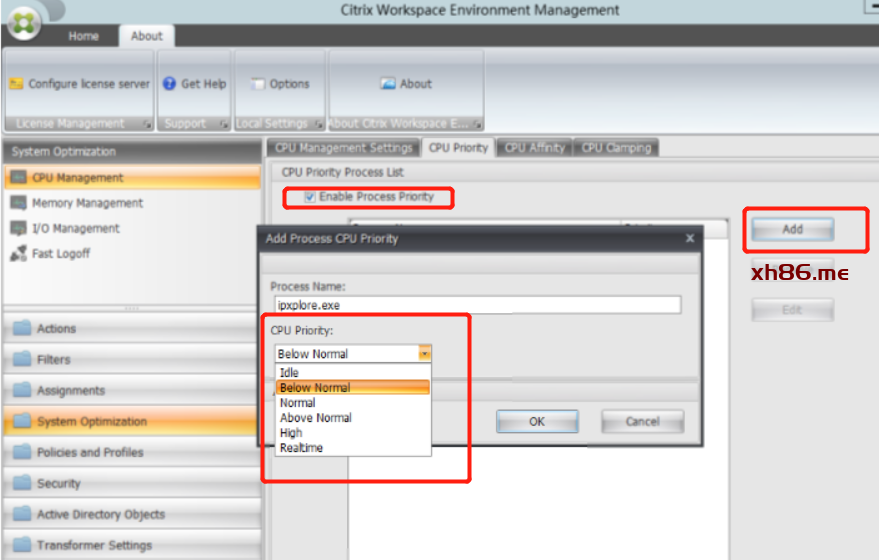The height and width of the screenshot is (560, 879).
Task: Switch to the Home ribbon tab
Action: [84, 36]
